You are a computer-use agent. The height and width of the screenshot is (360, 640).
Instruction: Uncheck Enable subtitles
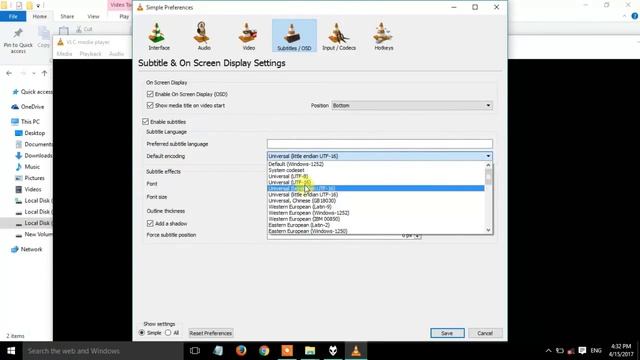(x=145, y=122)
